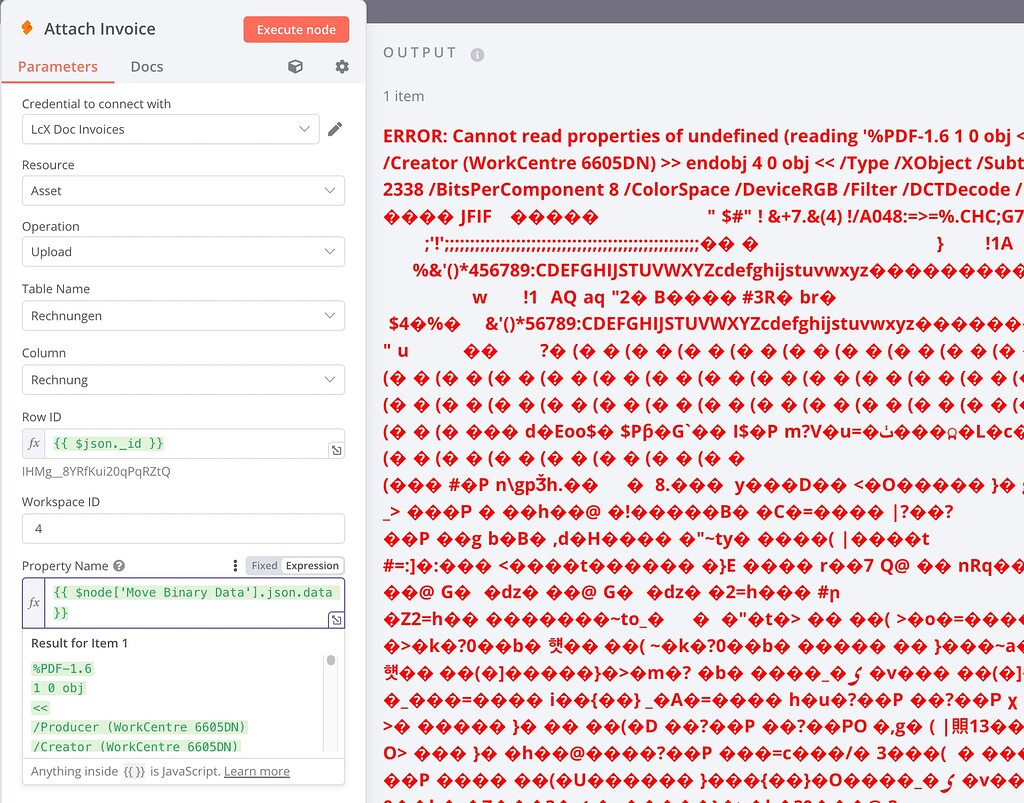Open the Property Name options three-dot menu

pyautogui.click(x=237, y=564)
